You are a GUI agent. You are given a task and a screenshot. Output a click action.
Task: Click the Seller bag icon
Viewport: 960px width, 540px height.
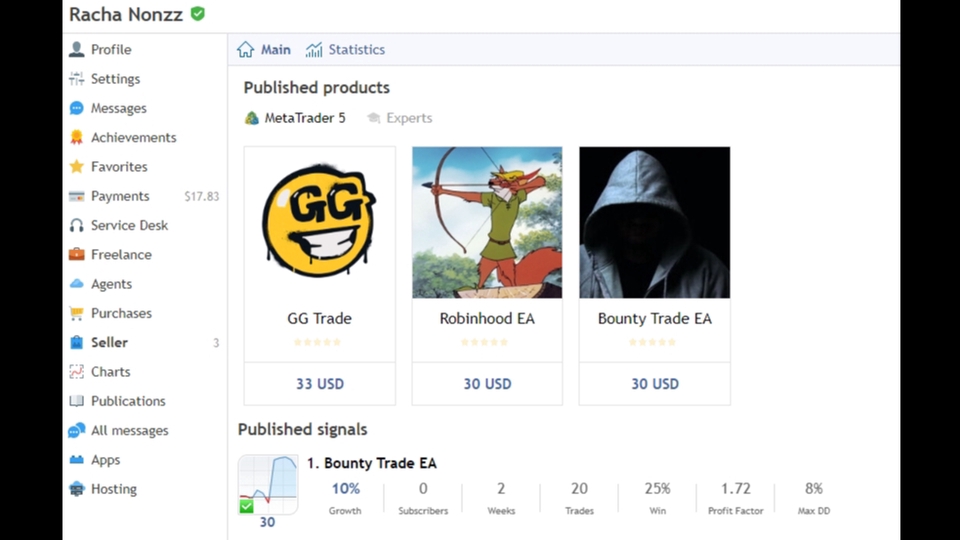(x=77, y=342)
